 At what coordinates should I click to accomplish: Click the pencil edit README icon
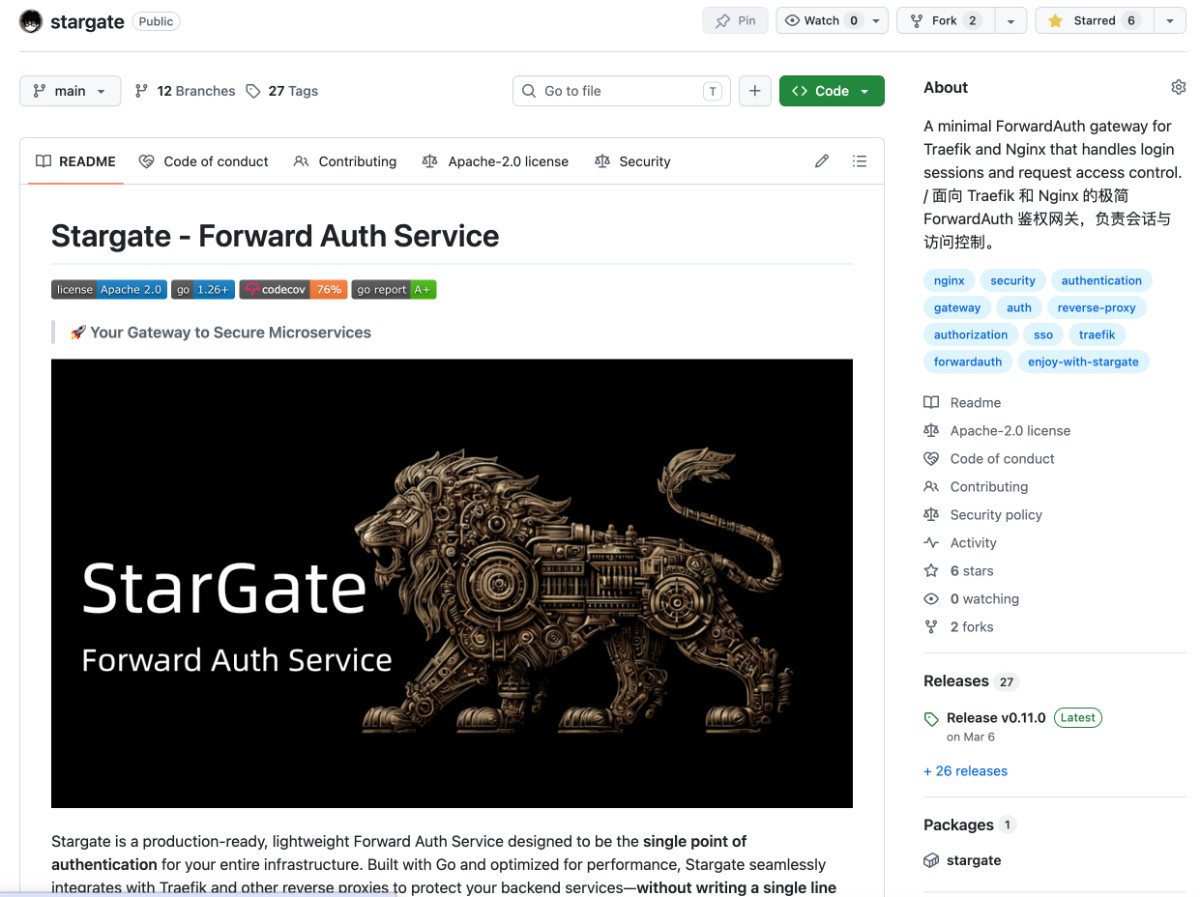822,161
